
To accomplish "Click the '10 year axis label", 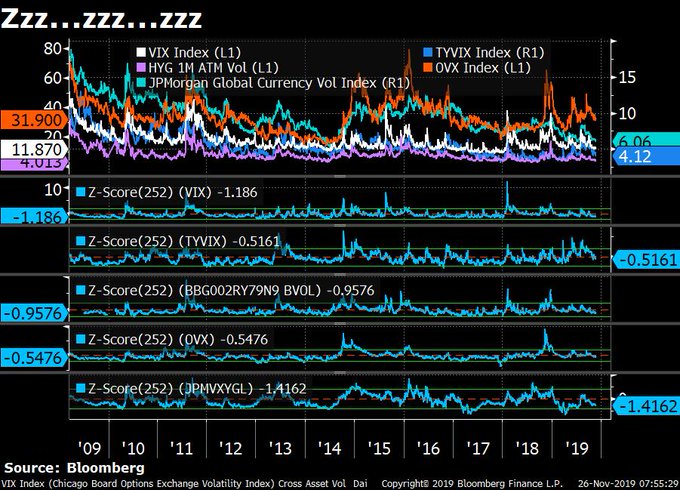I will pos(133,448).
